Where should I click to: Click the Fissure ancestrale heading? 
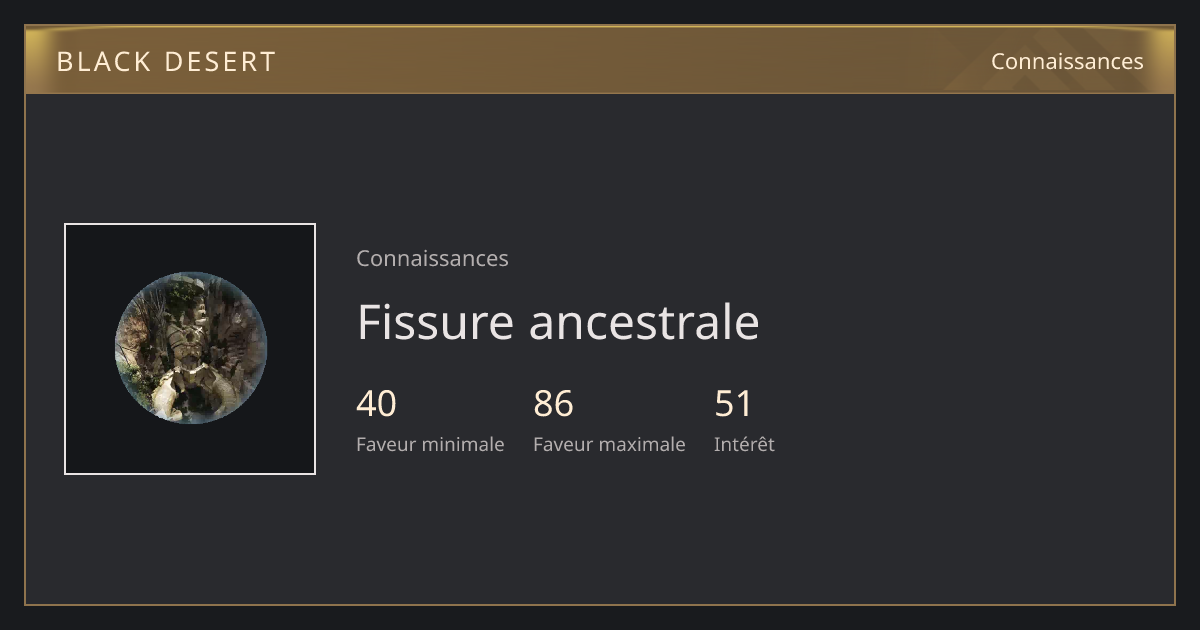pos(558,322)
